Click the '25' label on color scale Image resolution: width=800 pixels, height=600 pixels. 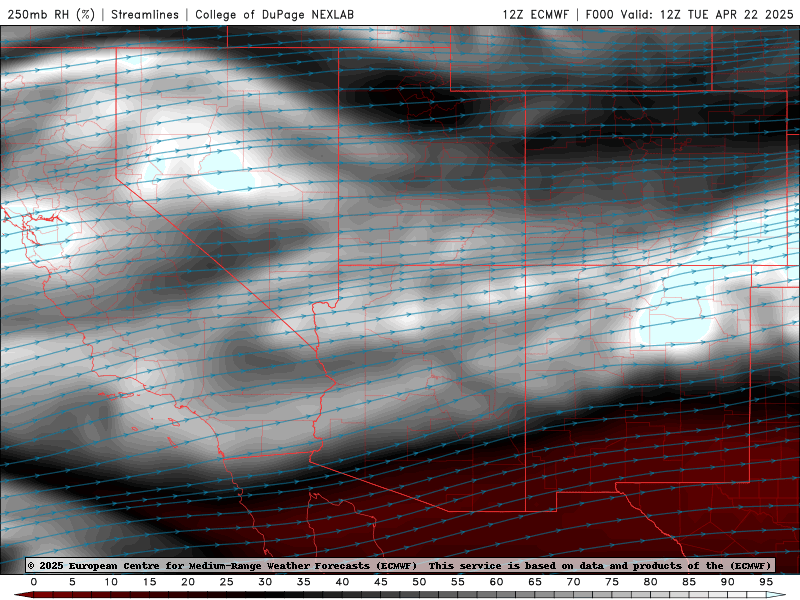coord(227,582)
